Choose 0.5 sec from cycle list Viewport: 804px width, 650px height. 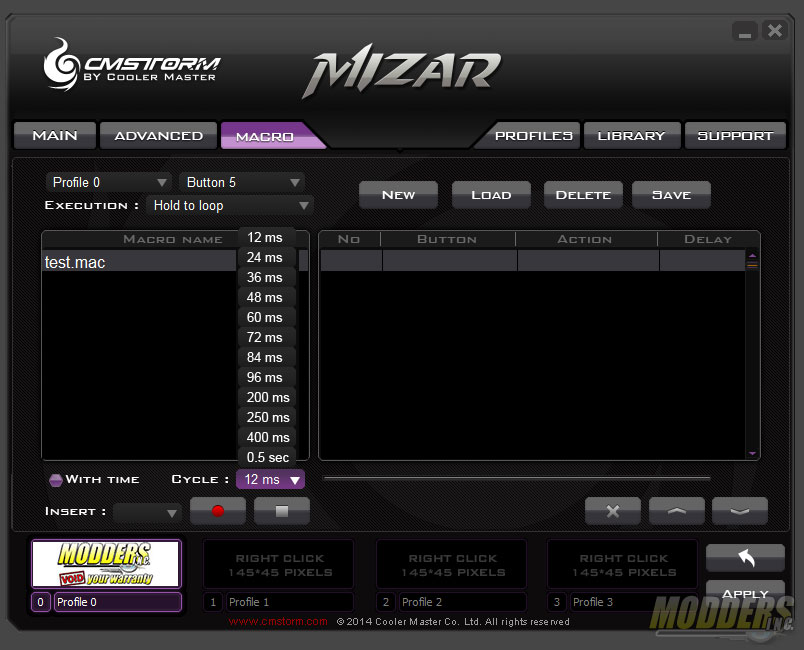tap(267, 457)
